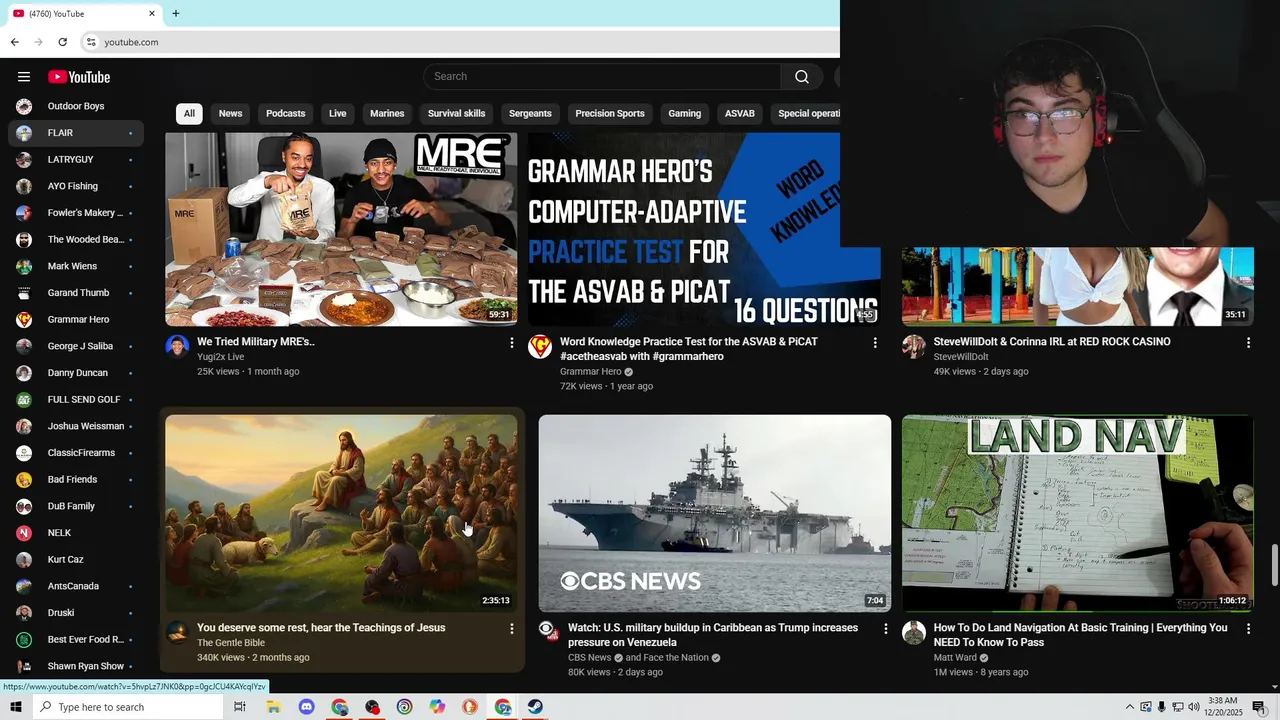Image resolution: width=1280 pixels, height=720 pixels.
Task: Show hidden system tray icons
Action: tap(1130, 707)
